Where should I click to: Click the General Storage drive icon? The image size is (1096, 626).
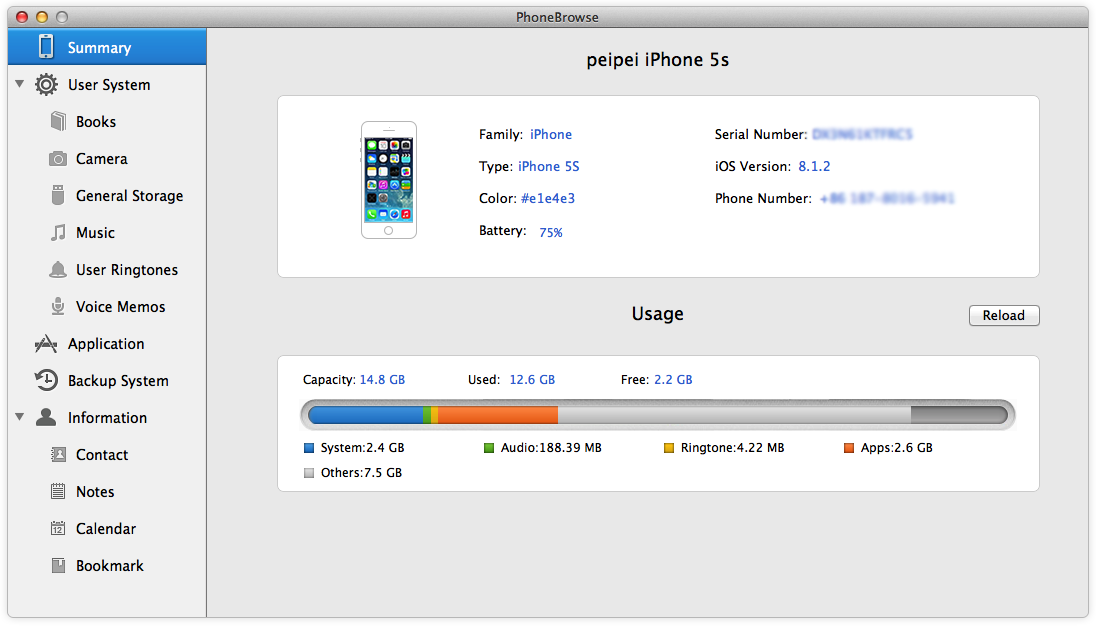pyautogui.click(x=58, y=195)
